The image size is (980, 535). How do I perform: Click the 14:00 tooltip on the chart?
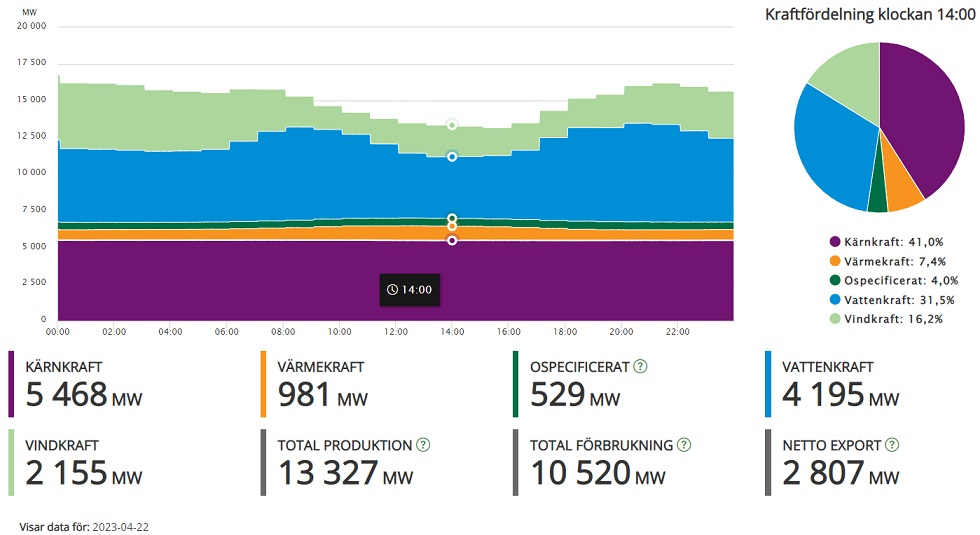pos(410,289)
